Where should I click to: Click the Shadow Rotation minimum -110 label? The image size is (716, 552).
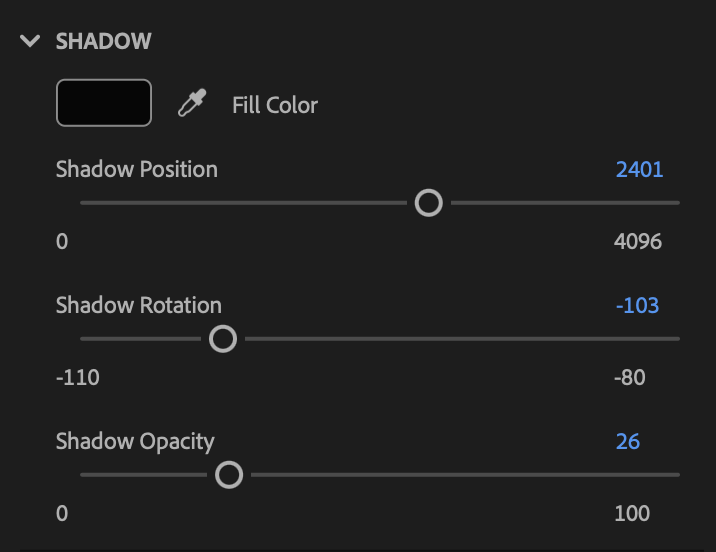78,377
